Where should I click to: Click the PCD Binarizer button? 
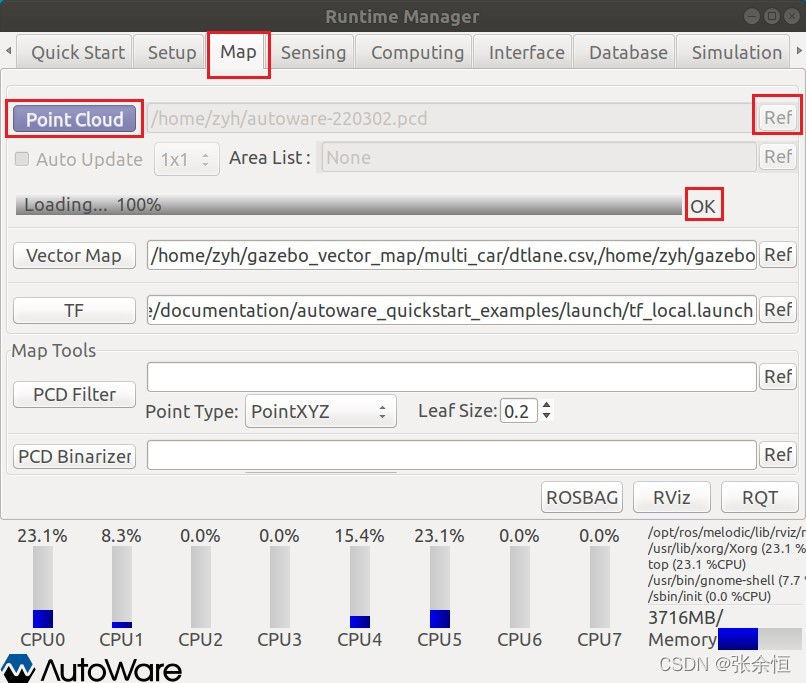tap(75, 456)
